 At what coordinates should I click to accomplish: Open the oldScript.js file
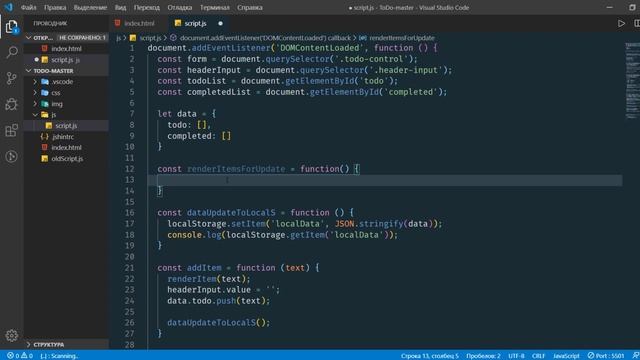[x=66, y=158]
